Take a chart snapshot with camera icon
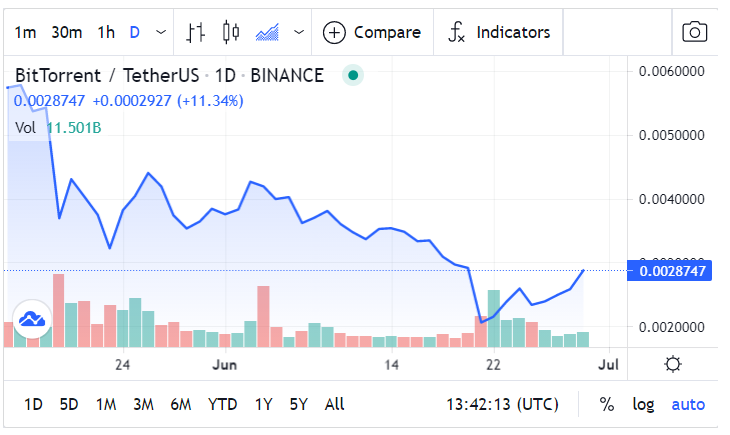The image size is (730, 435). click(695, 33)
